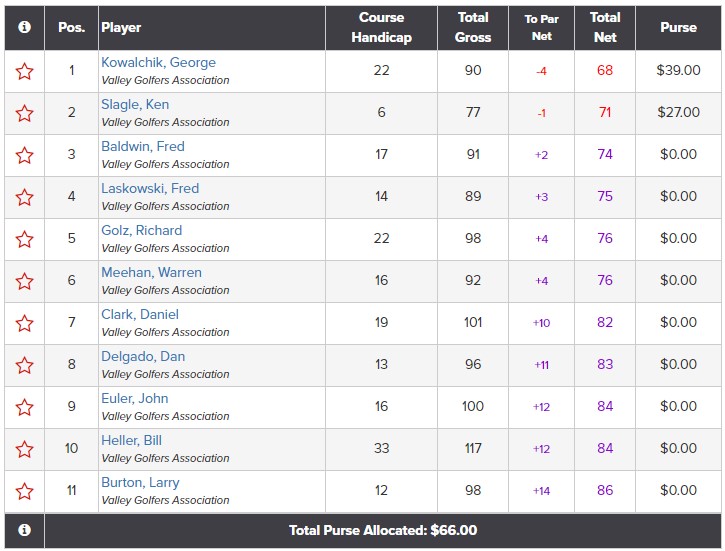Click the star icon for Larry Burton
Viewport: 725px width, 551px height.
[25, 491]
